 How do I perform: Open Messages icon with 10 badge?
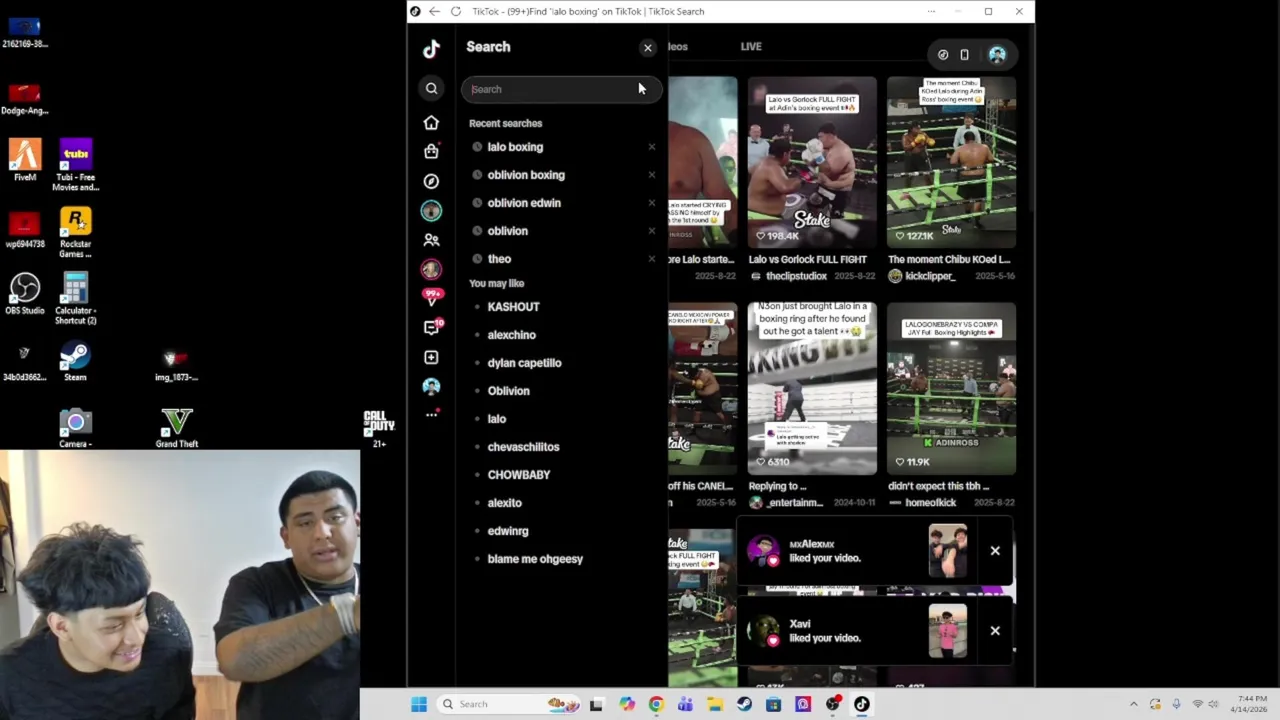point(432,327)
